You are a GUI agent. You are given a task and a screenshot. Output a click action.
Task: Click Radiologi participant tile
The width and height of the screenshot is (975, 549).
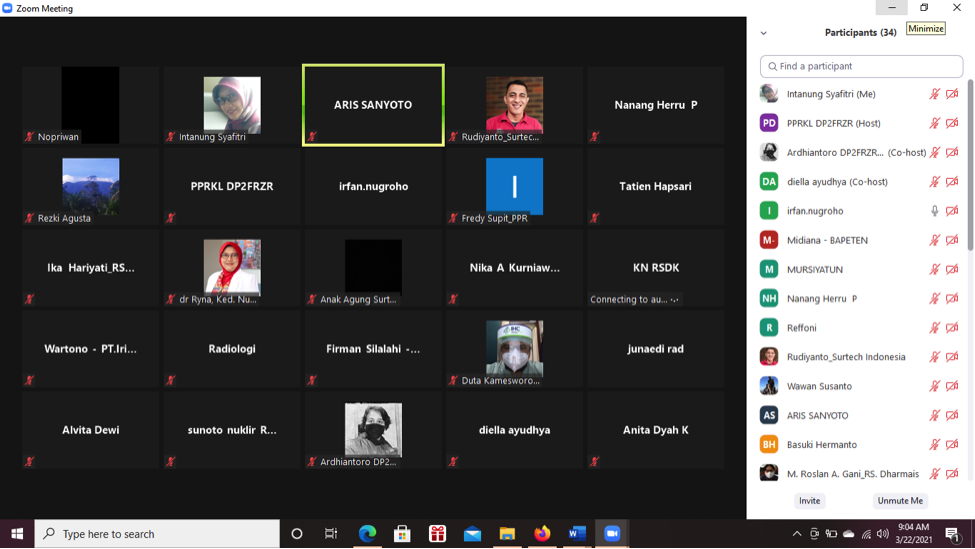click(232, 349)
